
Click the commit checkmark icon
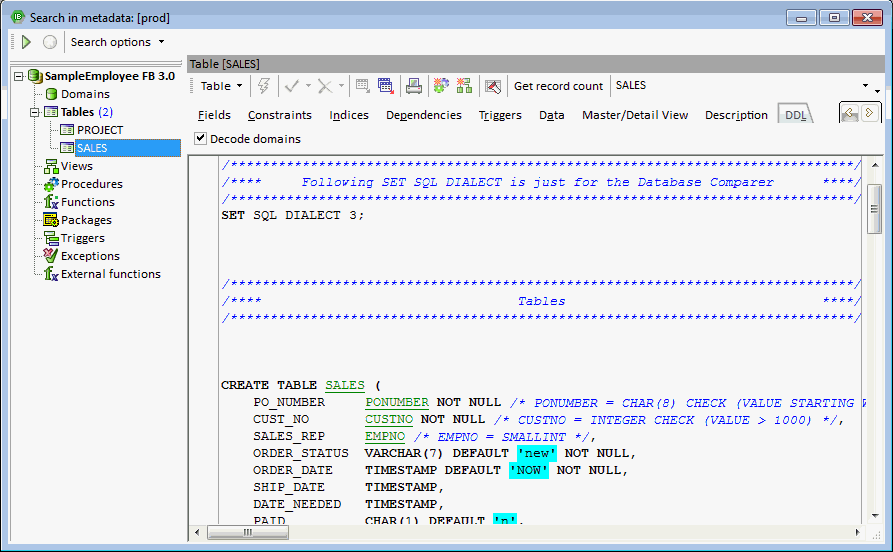292,86
